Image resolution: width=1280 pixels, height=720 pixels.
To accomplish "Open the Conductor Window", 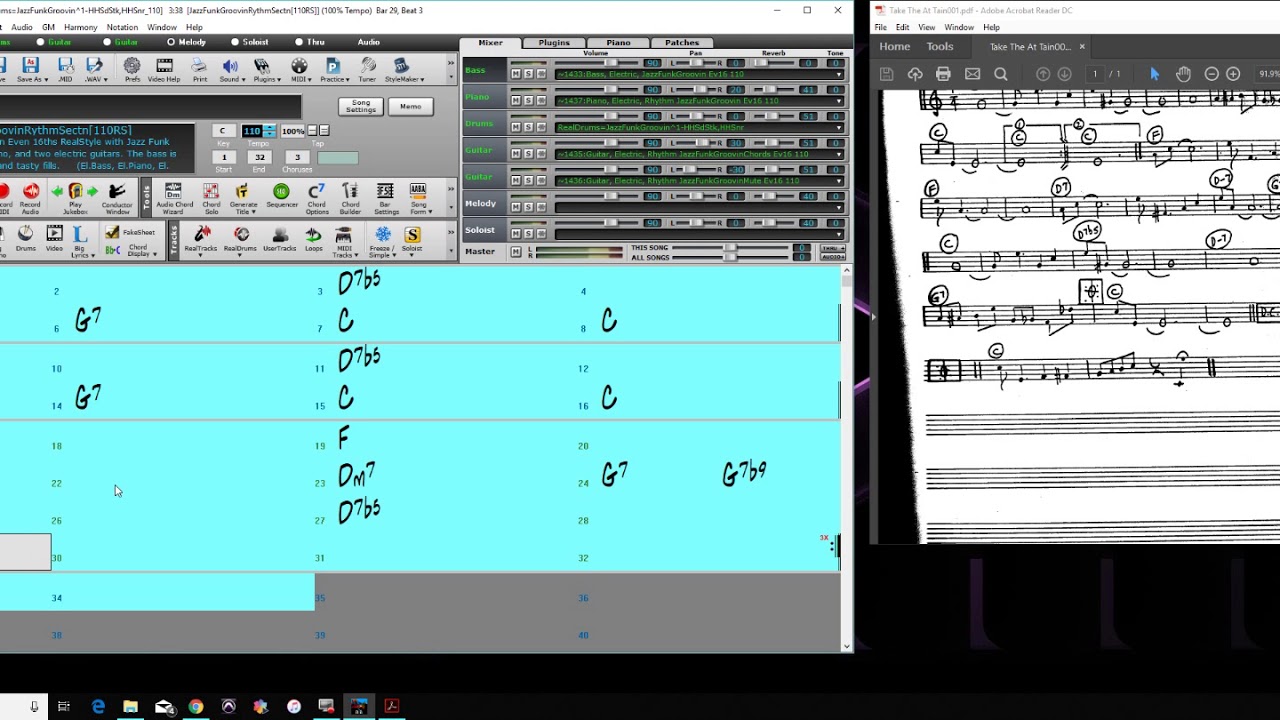I will click(x=117, y=196).
